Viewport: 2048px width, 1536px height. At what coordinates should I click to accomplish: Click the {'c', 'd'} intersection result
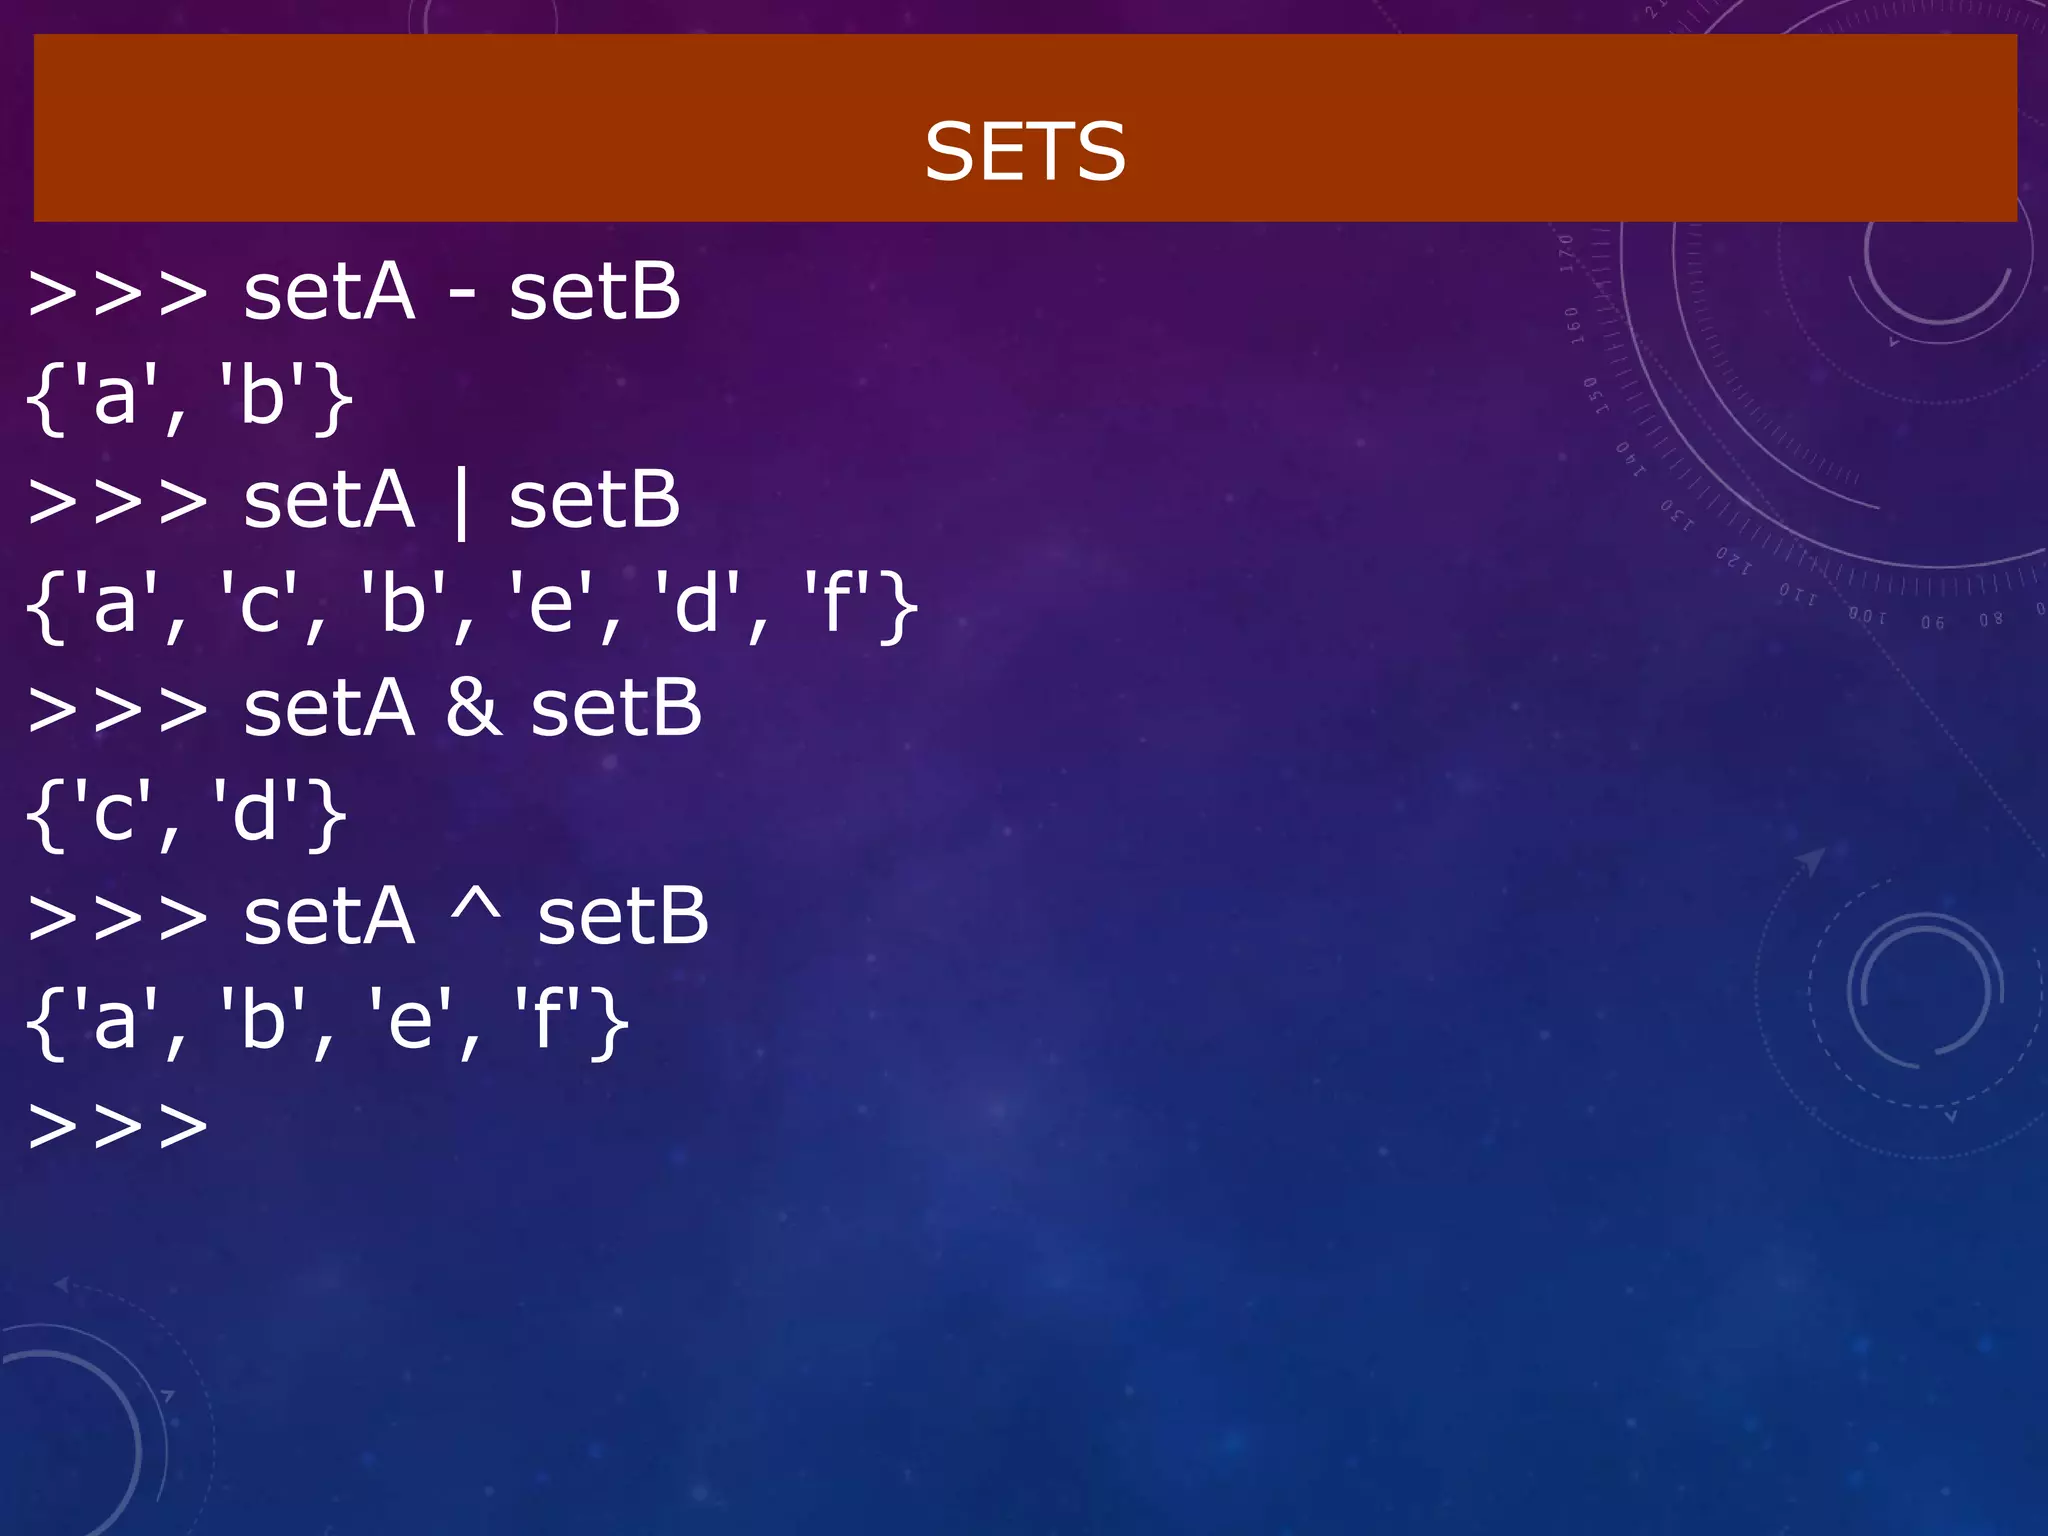(186, 812)
